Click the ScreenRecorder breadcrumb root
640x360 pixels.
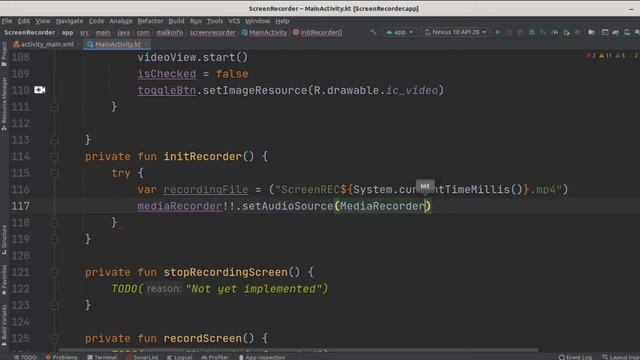(29, 32)
